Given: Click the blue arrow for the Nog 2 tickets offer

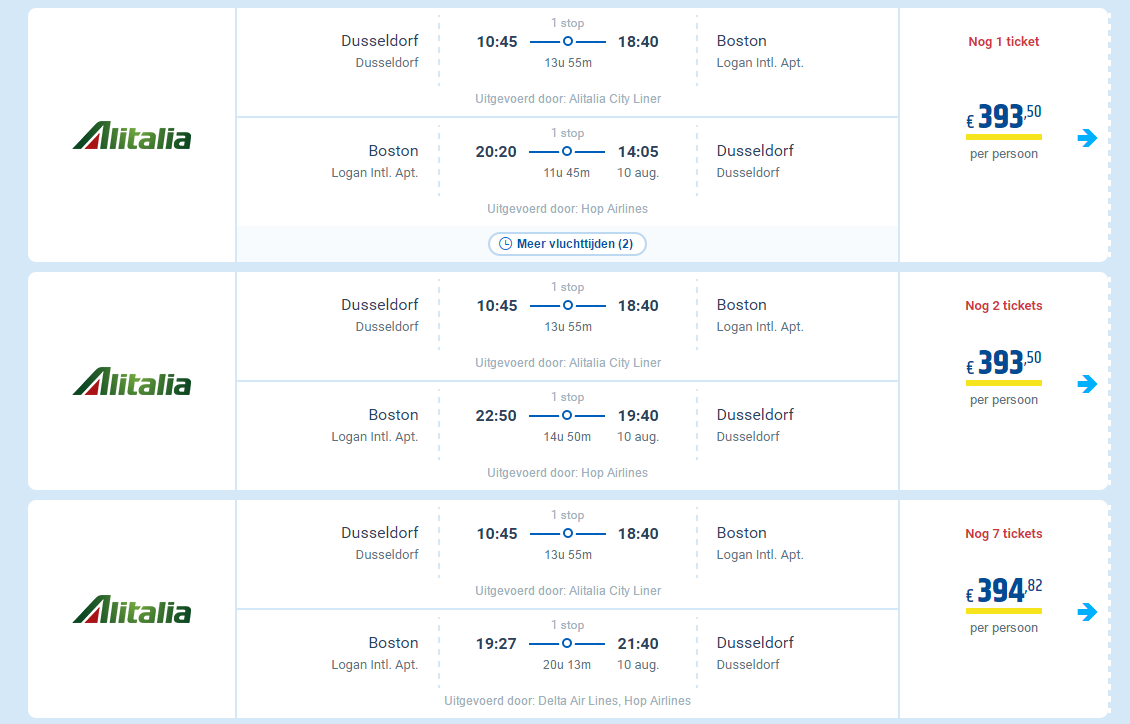Looking at the screenshot, I should tap(1087, 384).
